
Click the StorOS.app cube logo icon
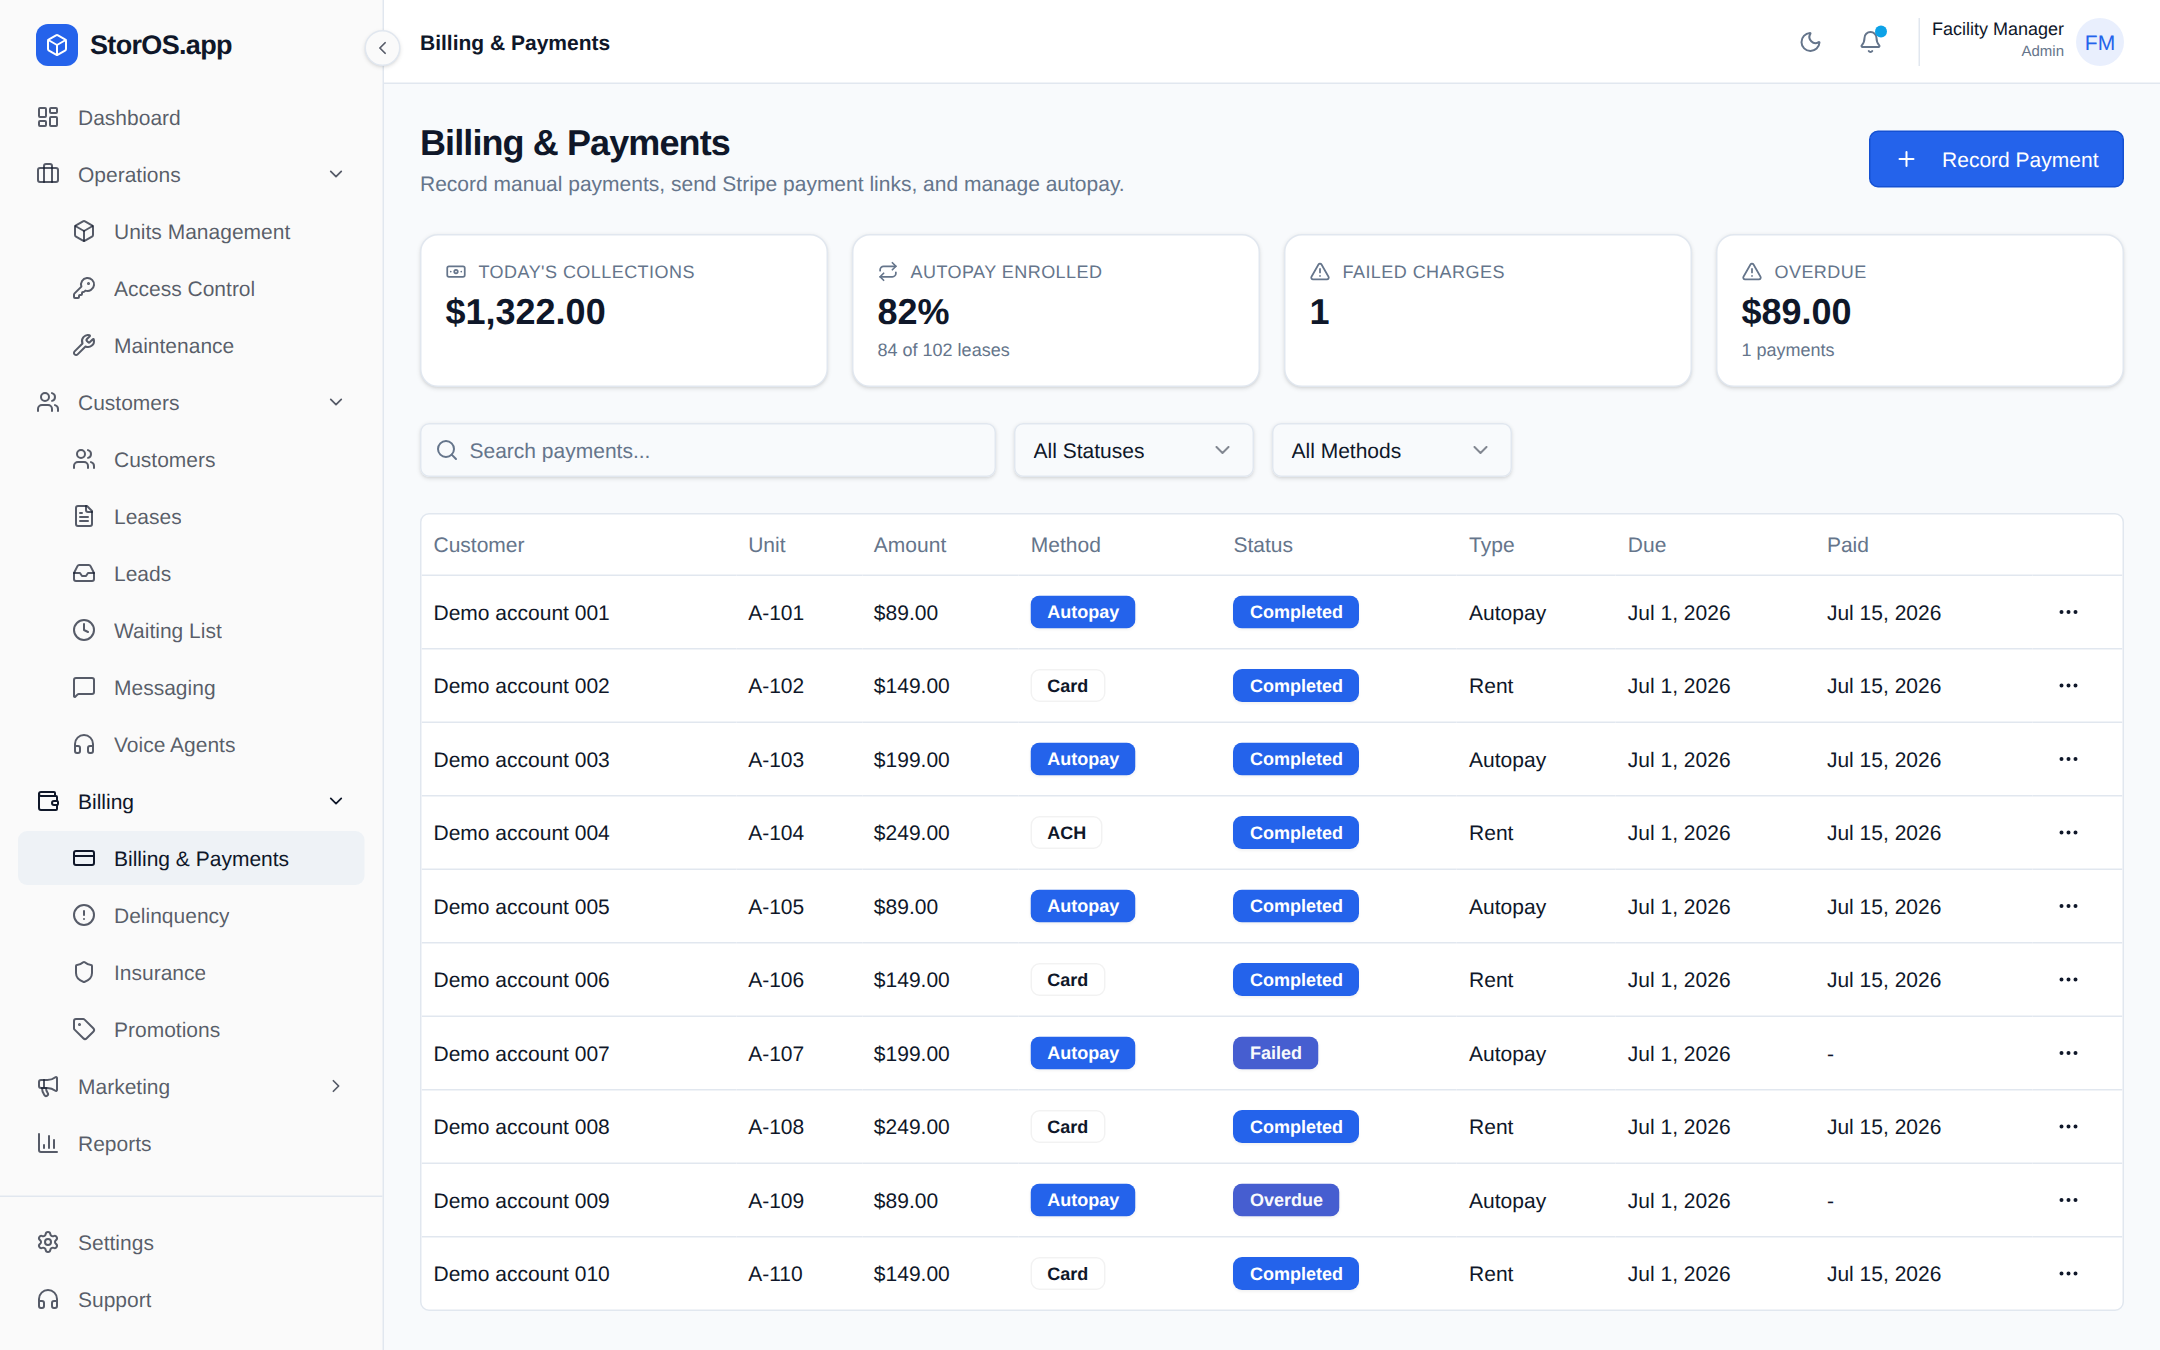57,45
